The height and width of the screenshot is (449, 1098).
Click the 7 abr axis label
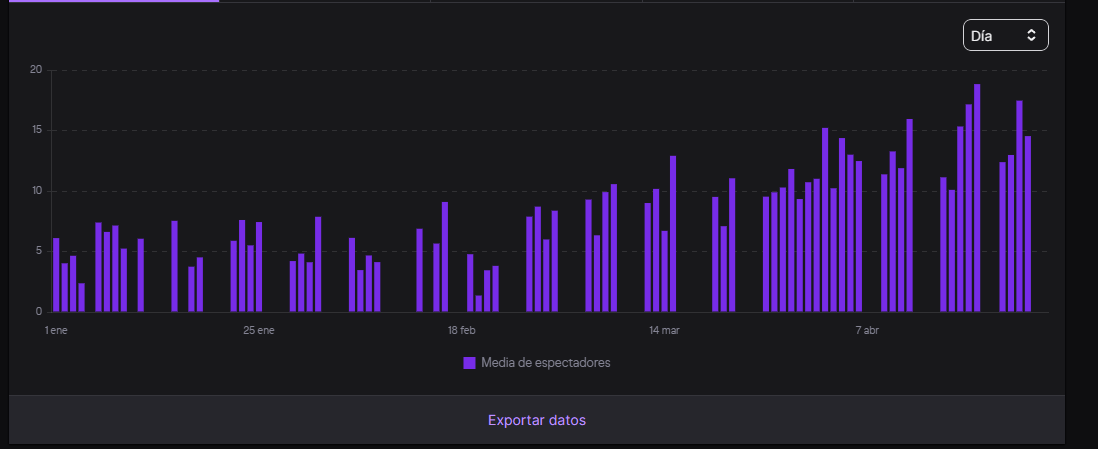[x=866, y=331]
